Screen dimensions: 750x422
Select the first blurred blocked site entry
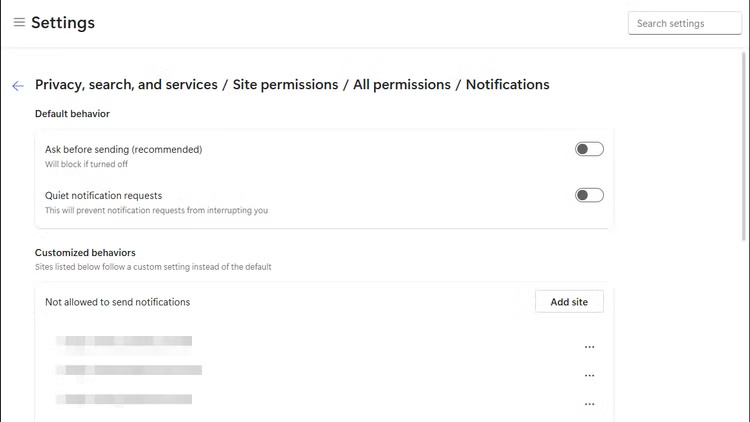pos(124,342)
